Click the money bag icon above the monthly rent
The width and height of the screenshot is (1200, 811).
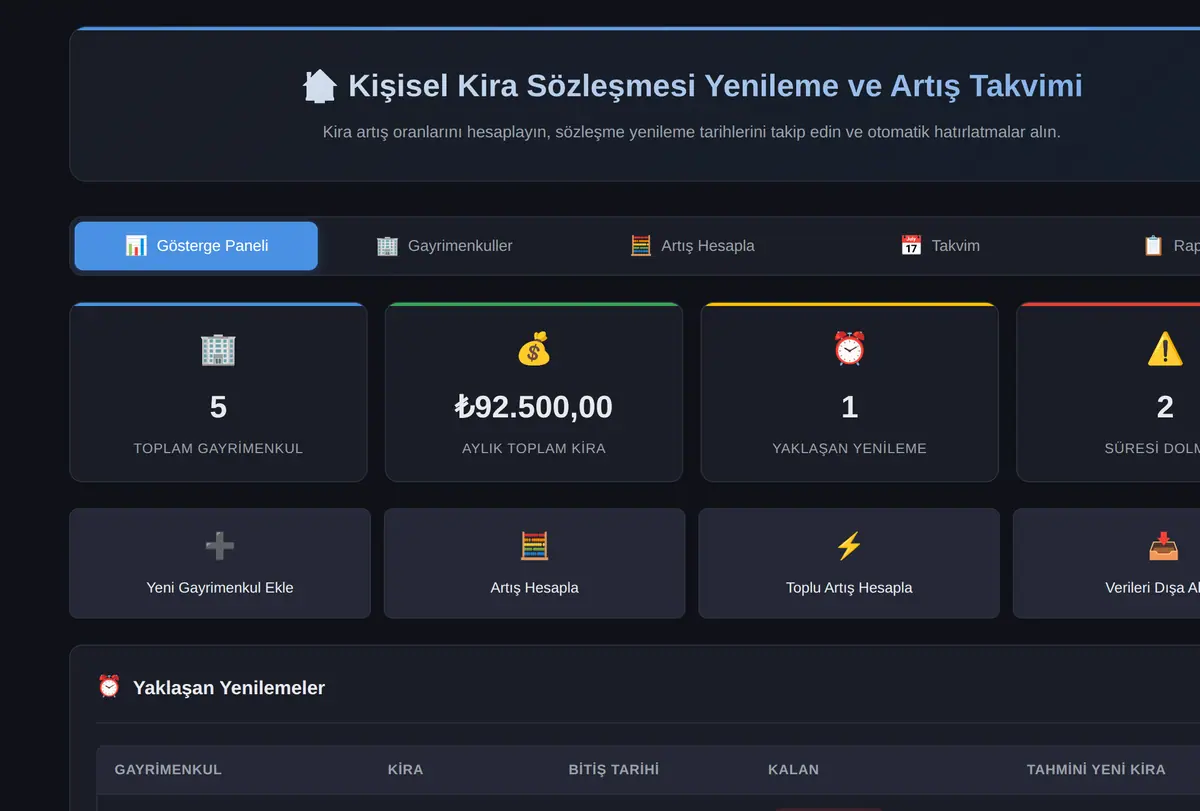tap(534, 349)
